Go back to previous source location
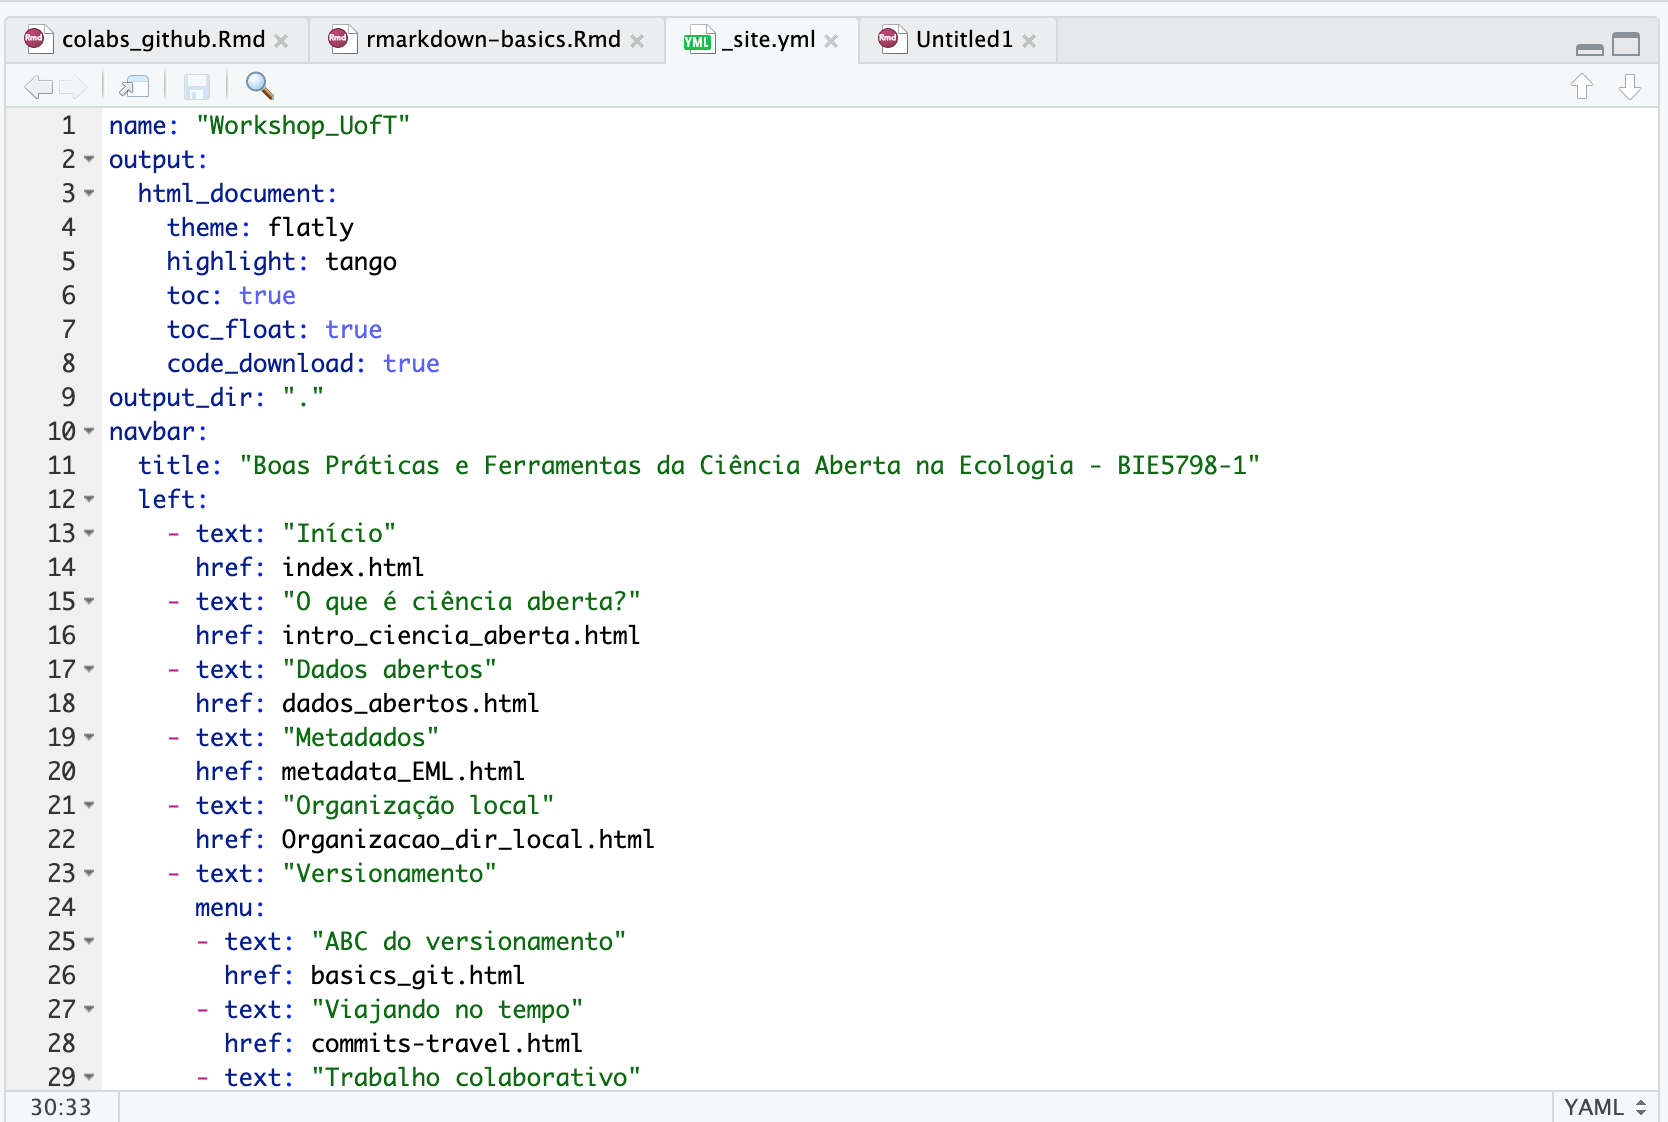The width and height of the screenshot is (1668, 1122). (38, 87)
